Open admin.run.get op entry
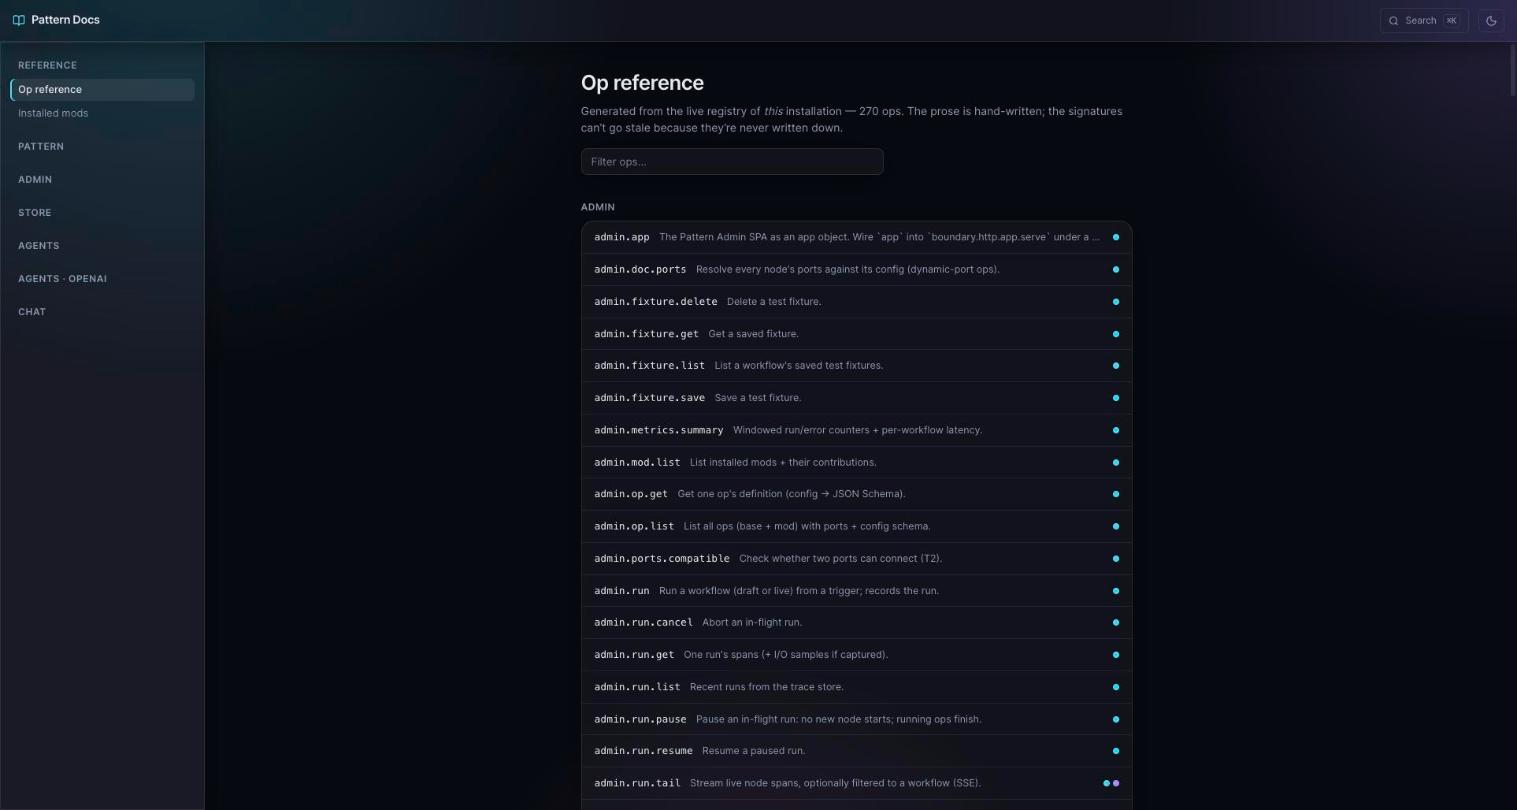Viewport: 1517px width, 810px height. 857,655
